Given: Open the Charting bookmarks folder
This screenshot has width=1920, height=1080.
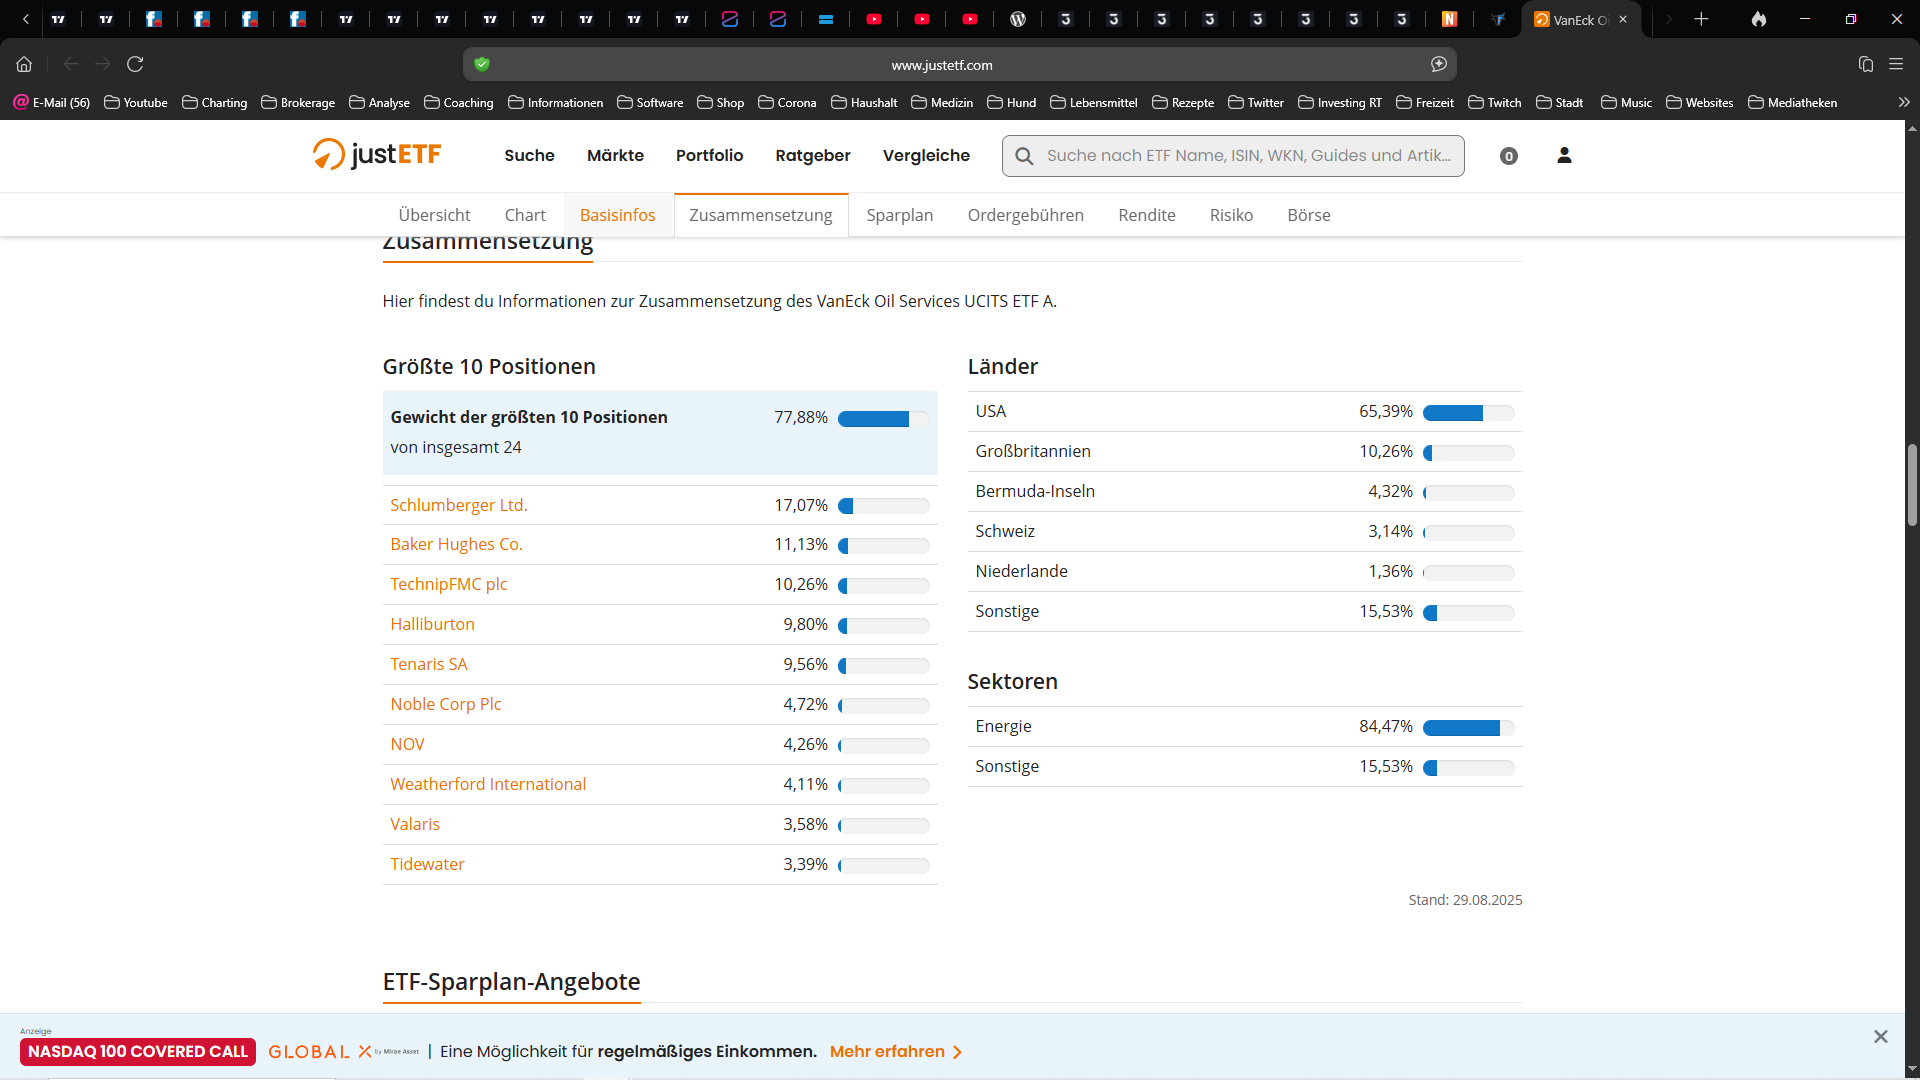Looking at the screenshot, I should coord(215,102).
